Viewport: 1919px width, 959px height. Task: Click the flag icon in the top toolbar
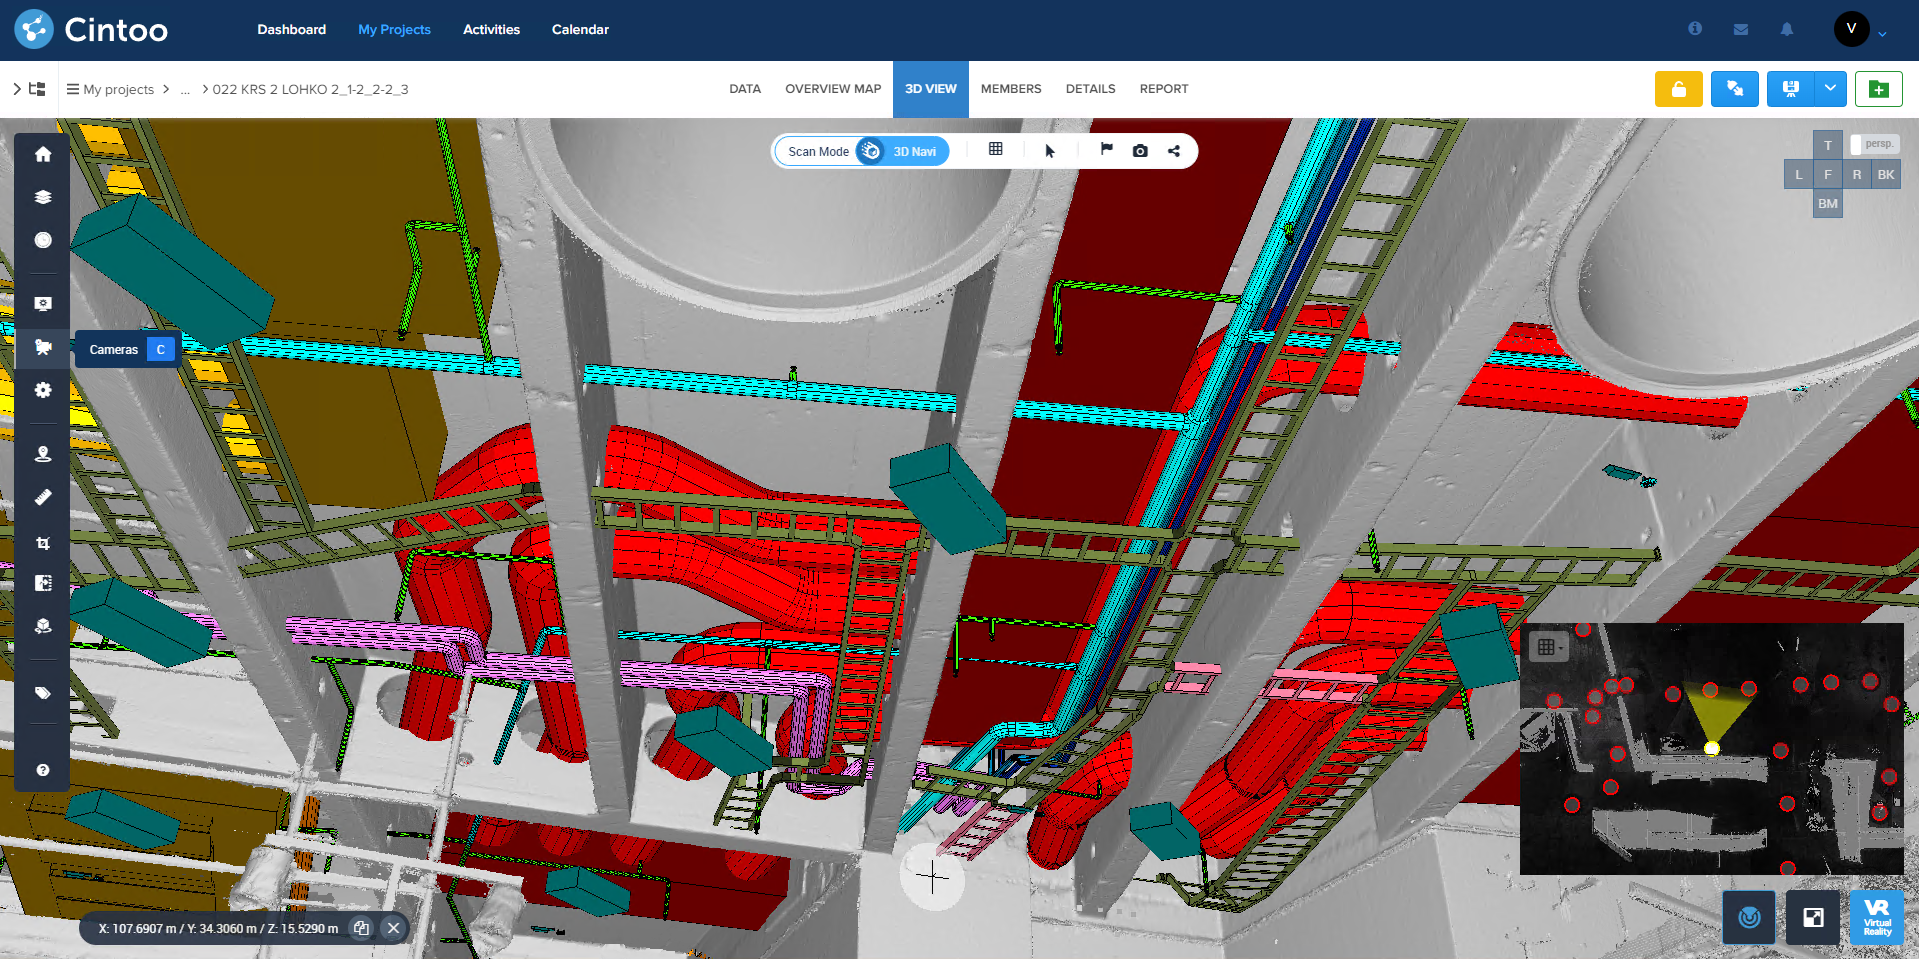pos(1106,149)
